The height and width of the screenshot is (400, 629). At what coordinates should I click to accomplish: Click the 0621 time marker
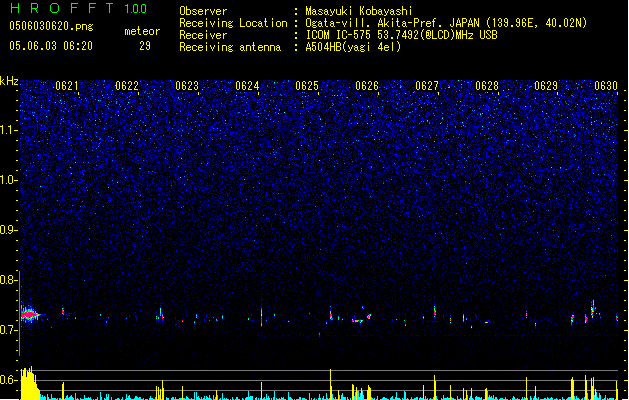pyautogui.click(x=67, y=86)
